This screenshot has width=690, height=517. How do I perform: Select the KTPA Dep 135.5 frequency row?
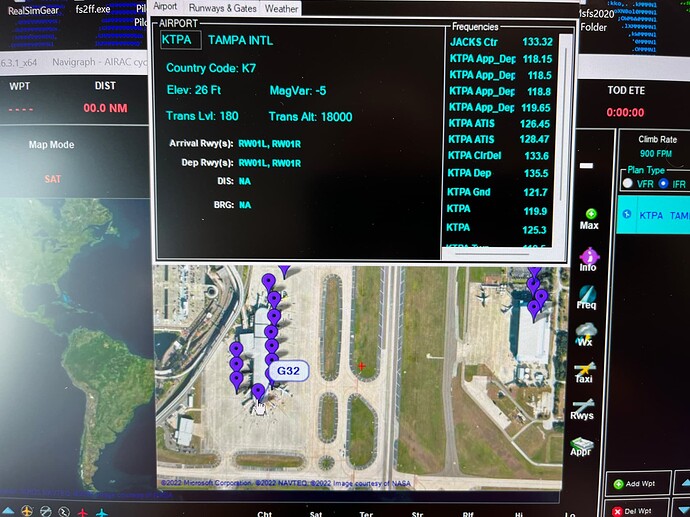(498, 173)
